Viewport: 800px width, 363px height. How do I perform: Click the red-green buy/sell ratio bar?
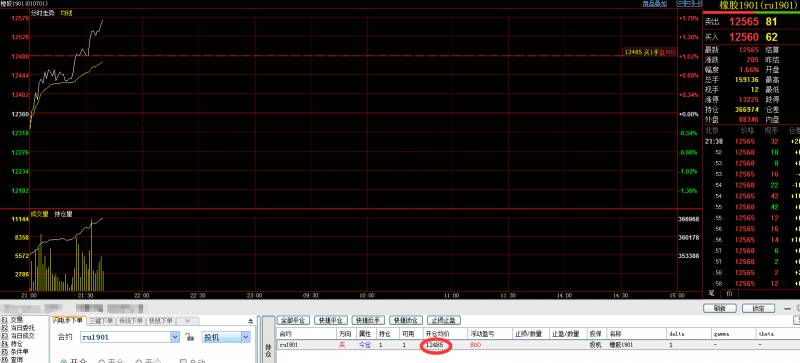(x=751, y=12)
